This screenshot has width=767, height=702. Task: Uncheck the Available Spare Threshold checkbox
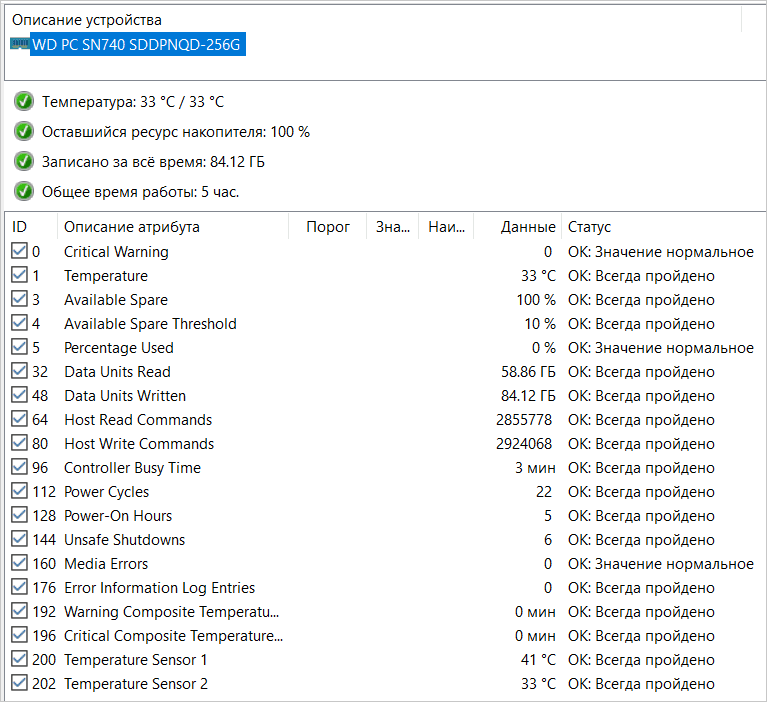click(x=19, y=323)
